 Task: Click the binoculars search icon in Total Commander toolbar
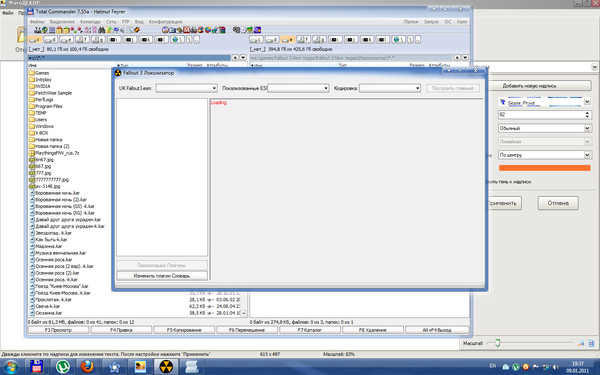101,30
